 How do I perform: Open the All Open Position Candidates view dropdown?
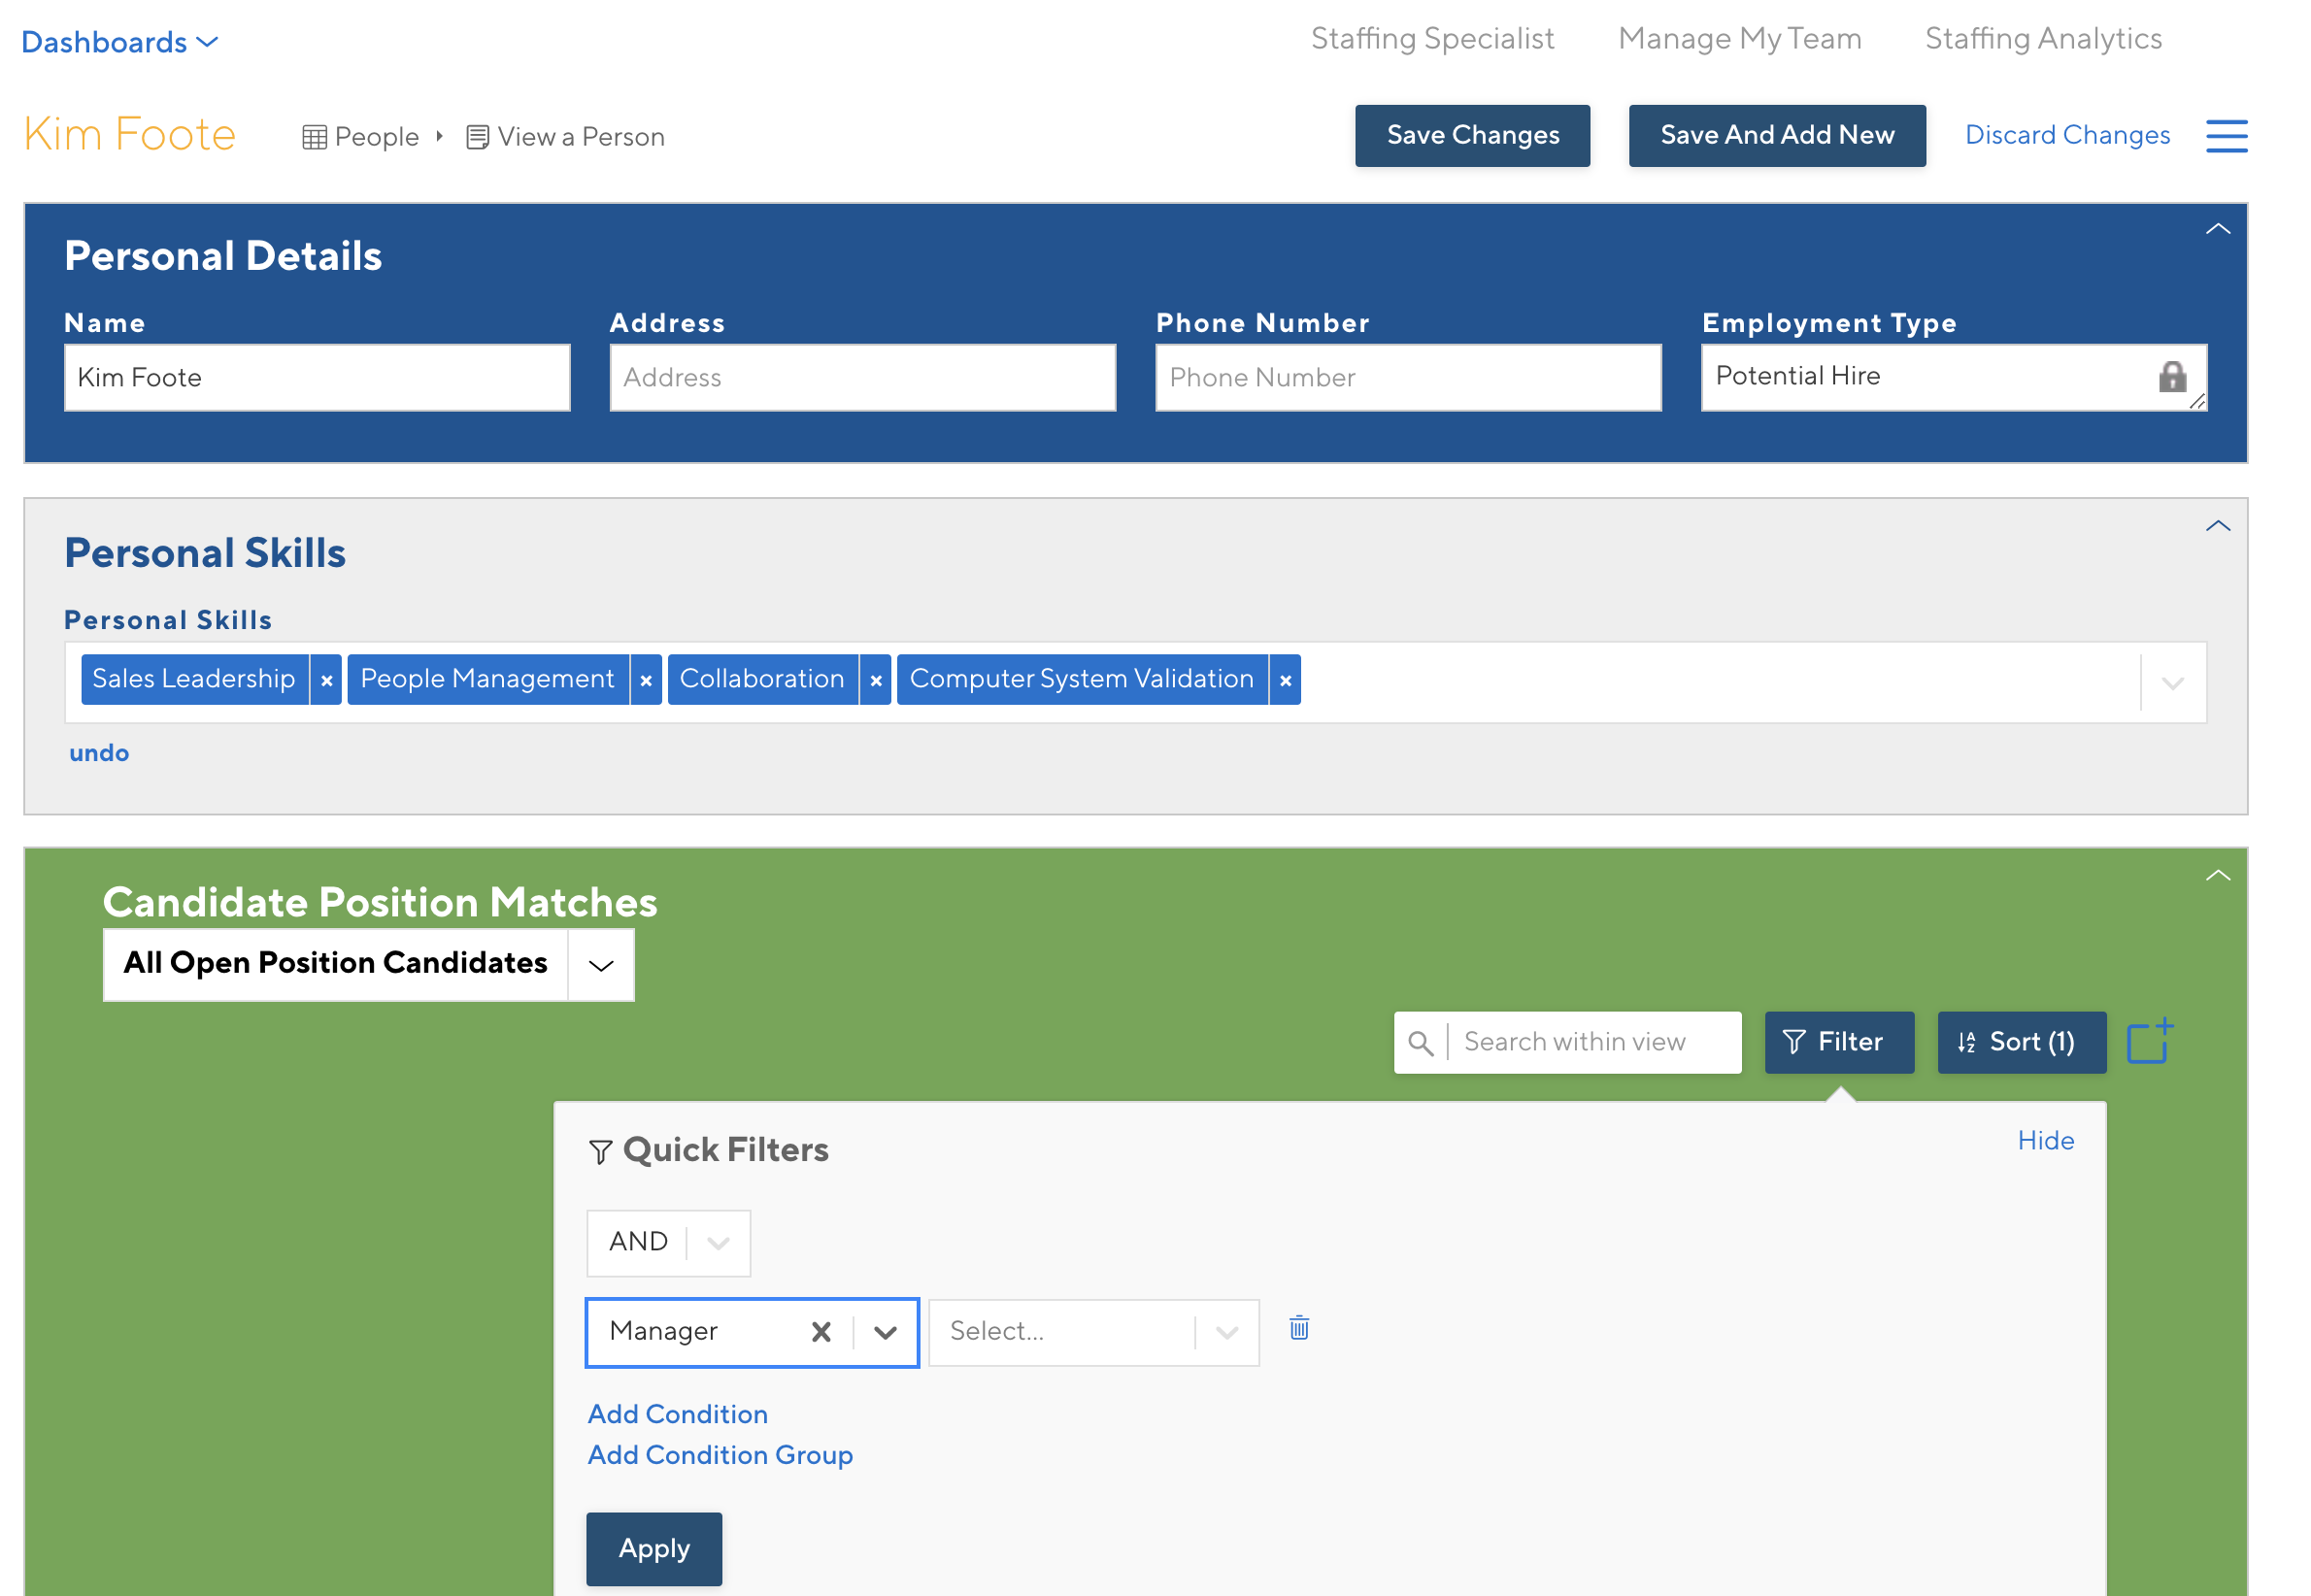600,965
